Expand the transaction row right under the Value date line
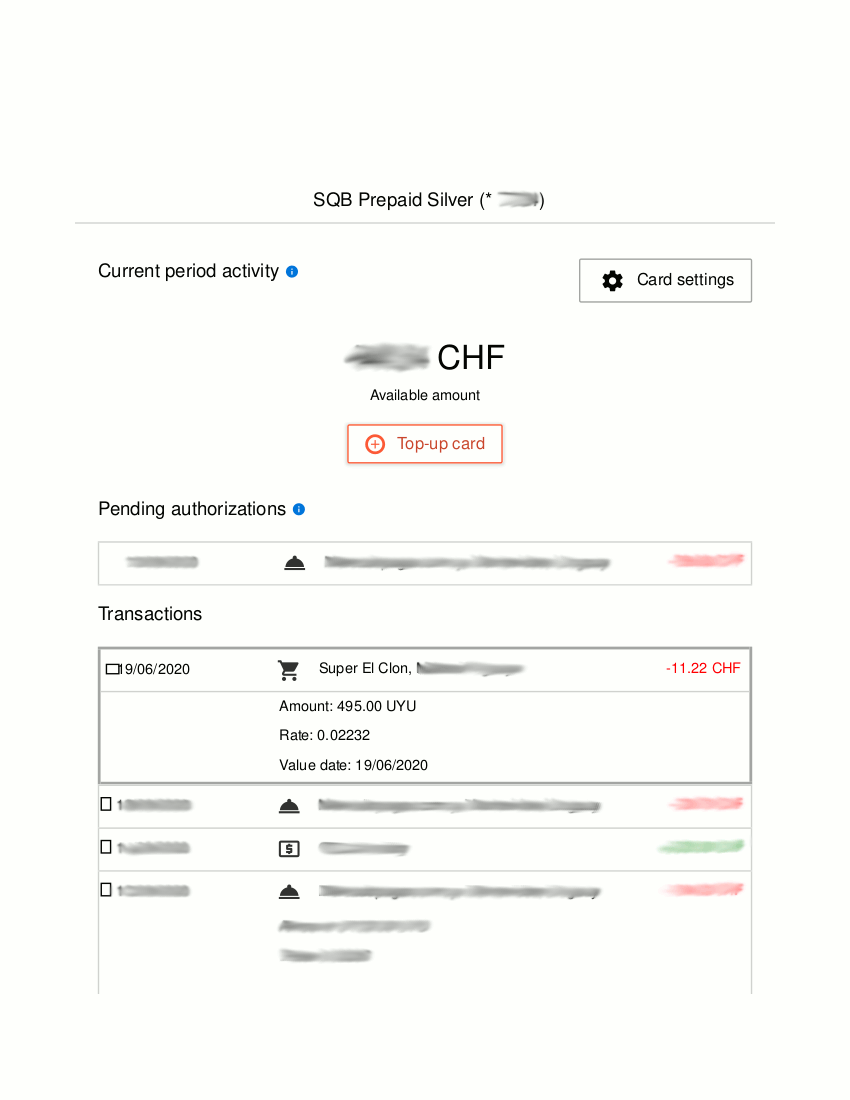 point(107,803)
